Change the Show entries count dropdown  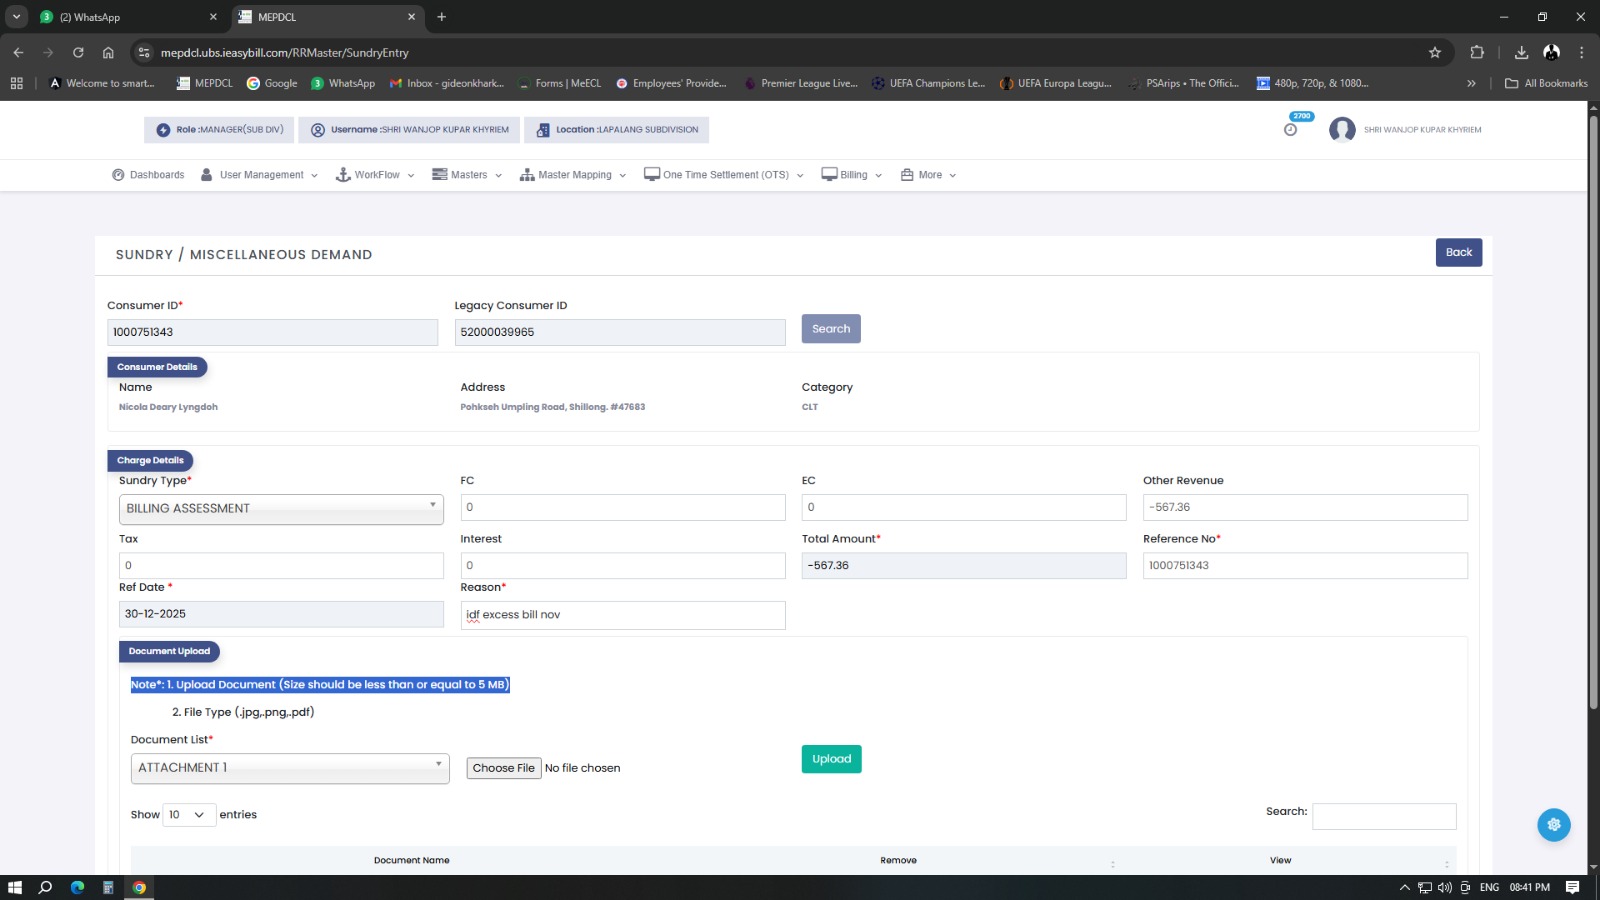(x=189, y=815)
